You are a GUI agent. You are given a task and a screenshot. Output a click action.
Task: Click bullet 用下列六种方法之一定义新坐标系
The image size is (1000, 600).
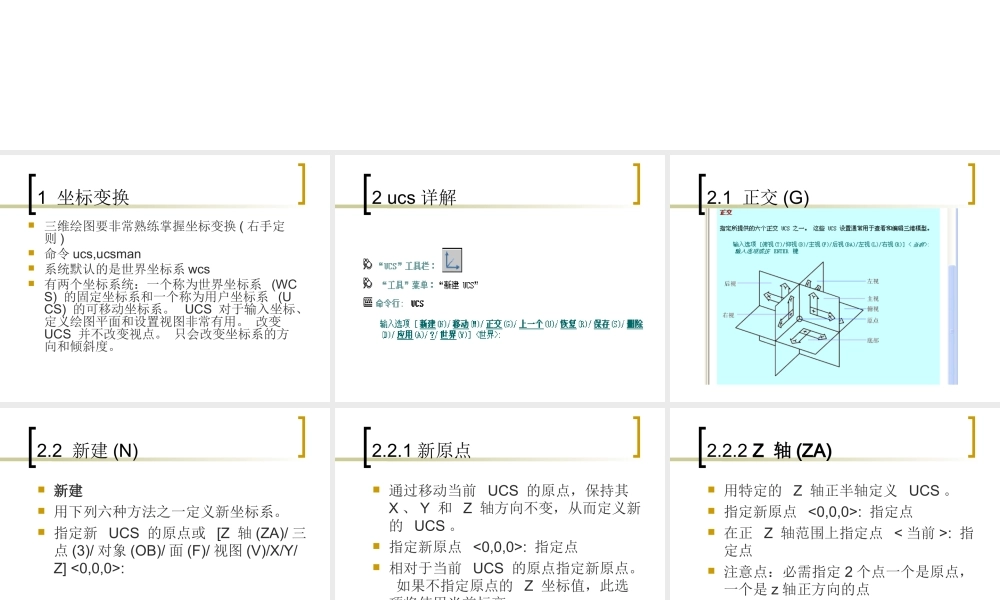coord(168,511)
